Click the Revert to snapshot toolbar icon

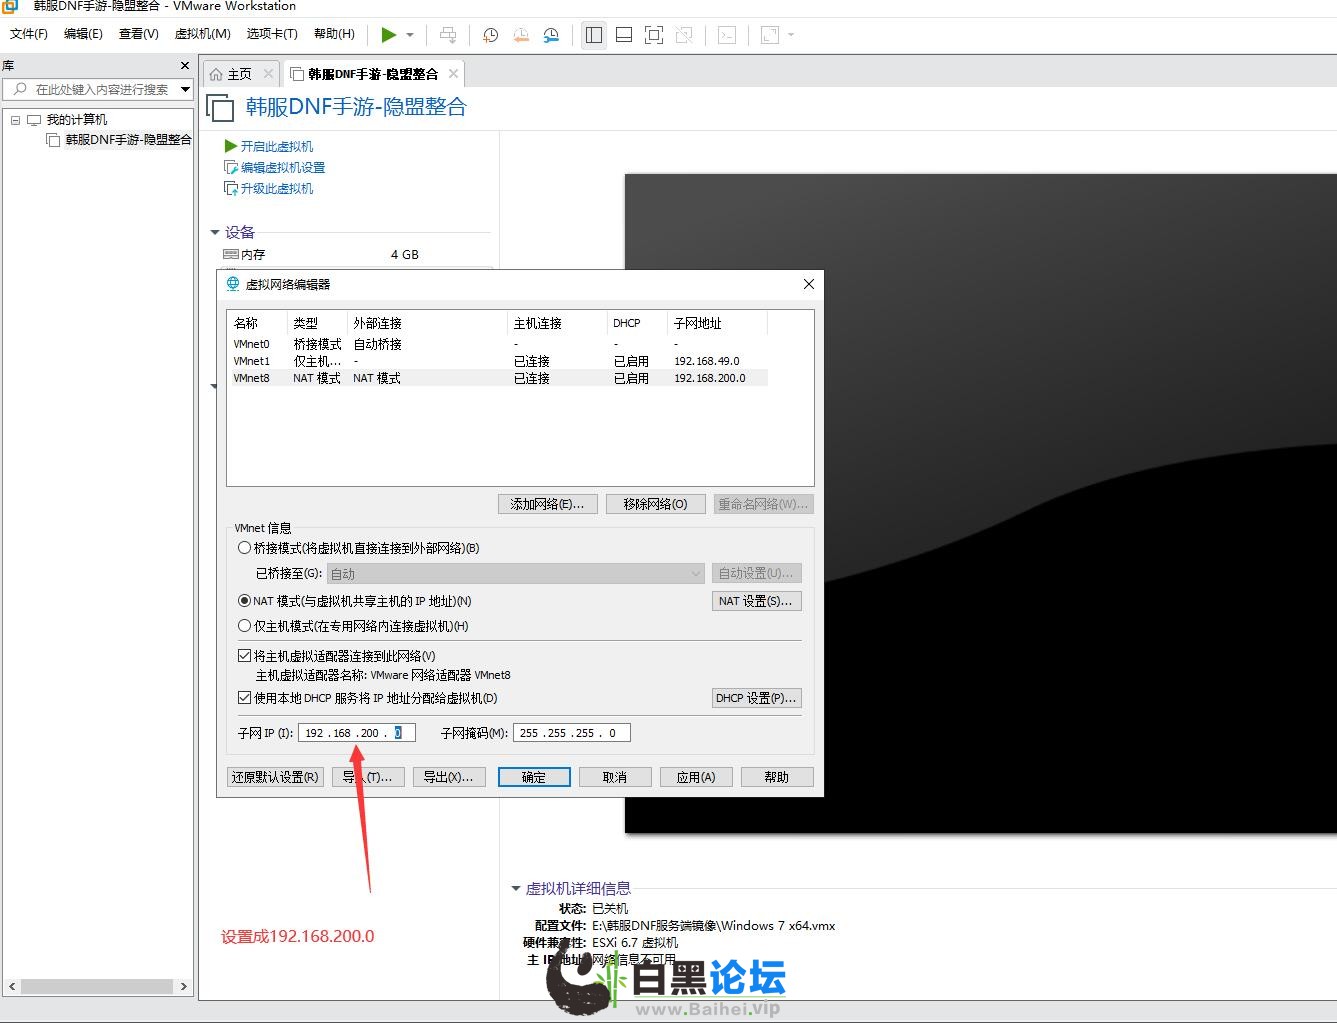coord(521,35)
